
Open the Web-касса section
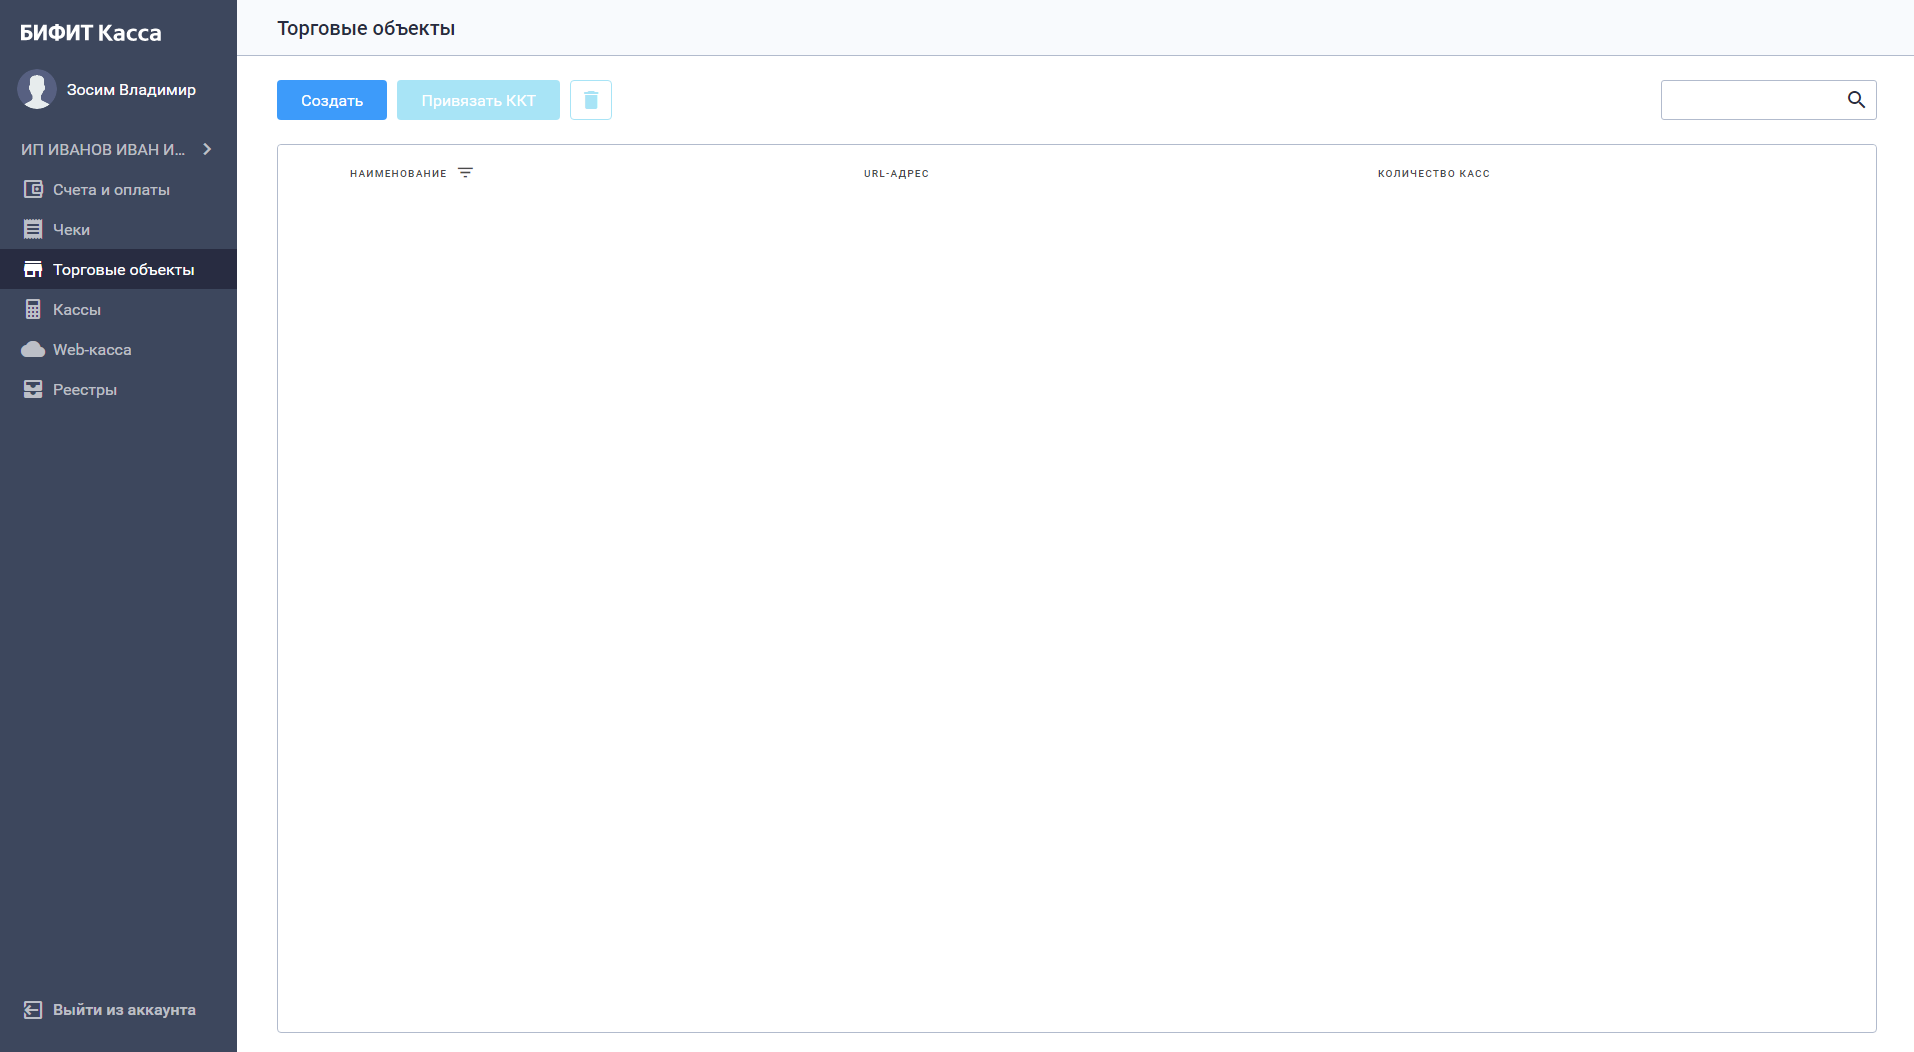pos(118,349)
